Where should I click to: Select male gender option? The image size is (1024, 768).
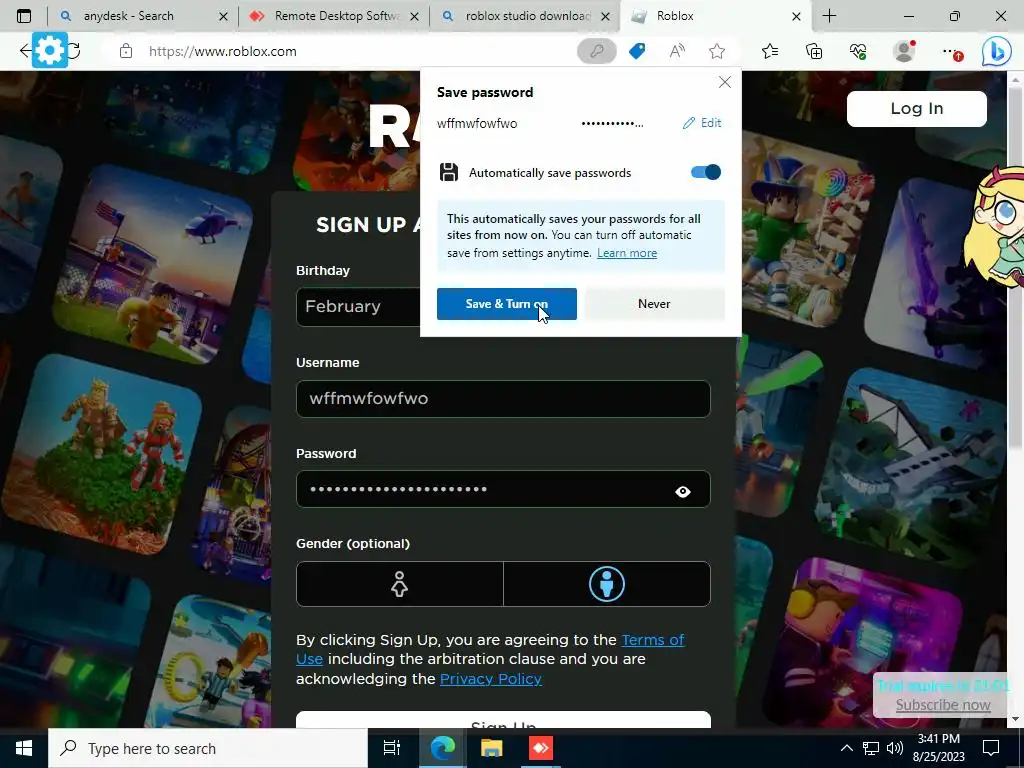(607, 584)
